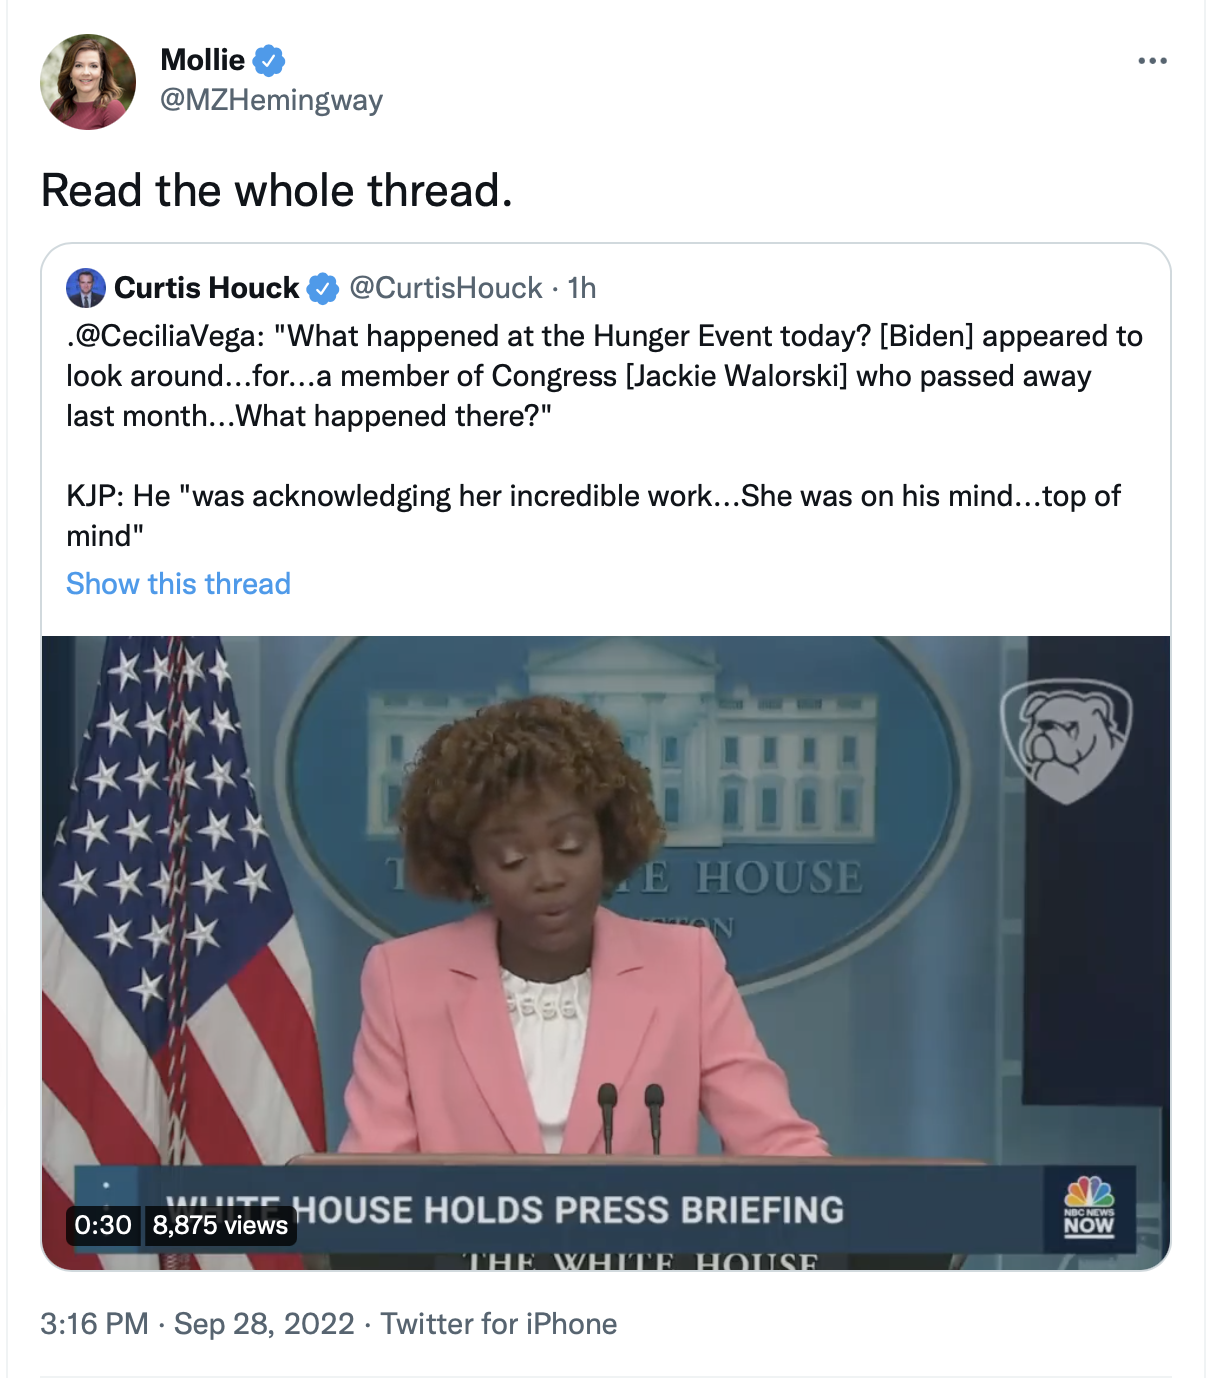Open the 3:16 PM Sep 28, 2022 timestamp

point(197,1324)
